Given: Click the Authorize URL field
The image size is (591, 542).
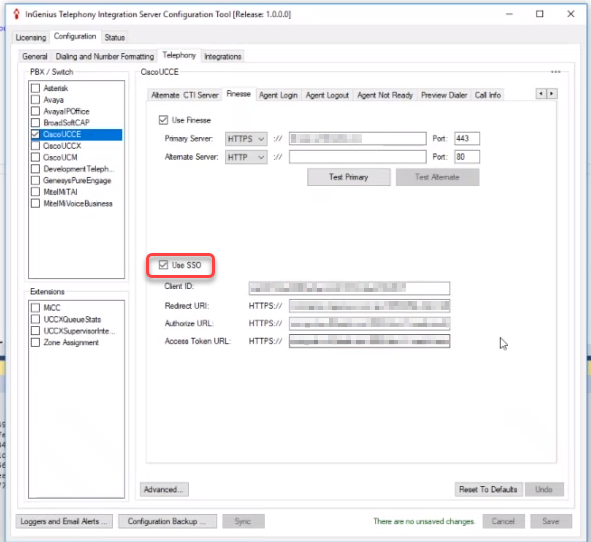Looking at the screenshot, I should (369, 323).
